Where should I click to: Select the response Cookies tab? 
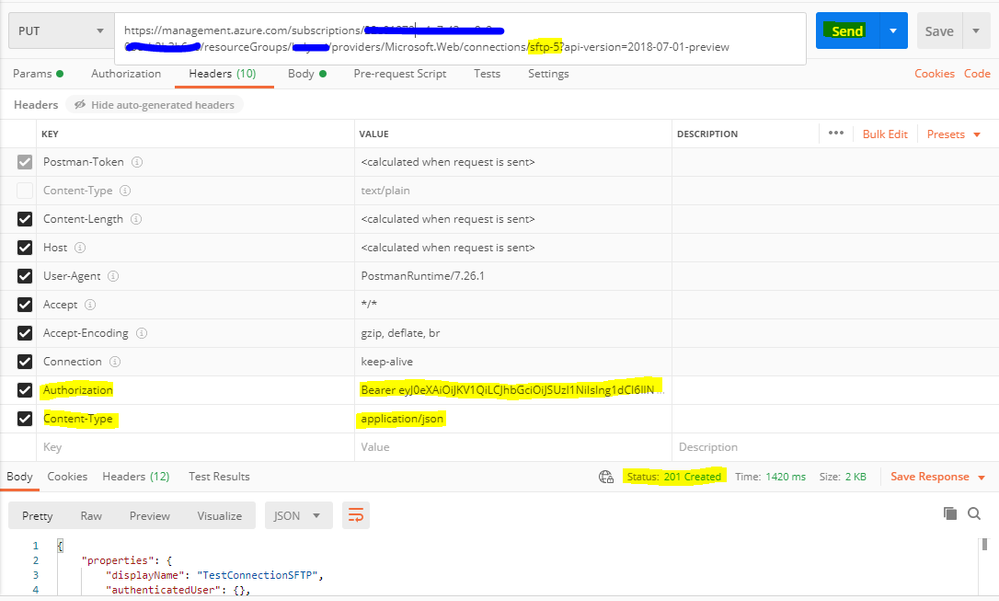pos(67,477)
